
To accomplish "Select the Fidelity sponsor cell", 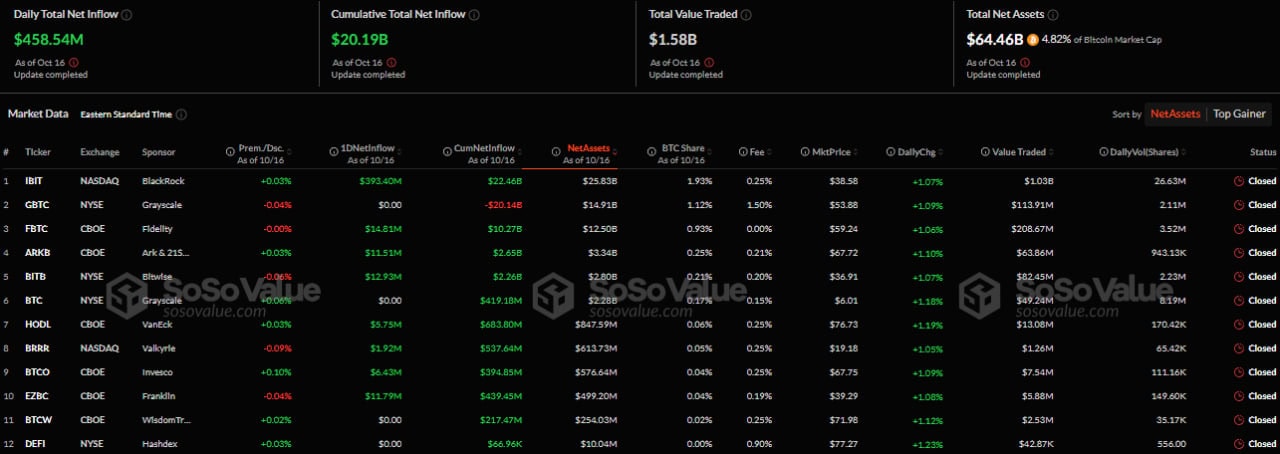I will (158, 229).
